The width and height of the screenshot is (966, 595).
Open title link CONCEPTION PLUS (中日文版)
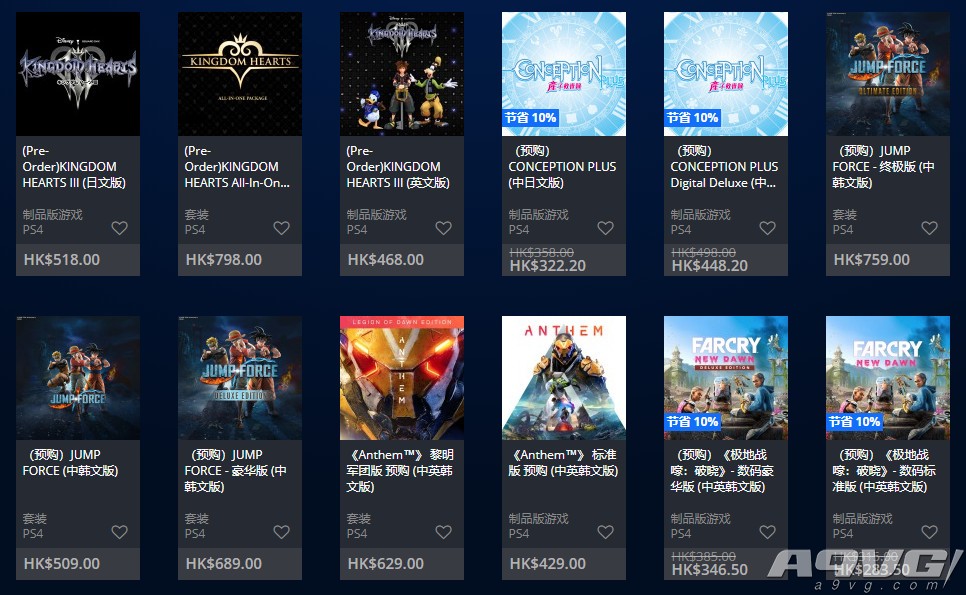point(562,167)
